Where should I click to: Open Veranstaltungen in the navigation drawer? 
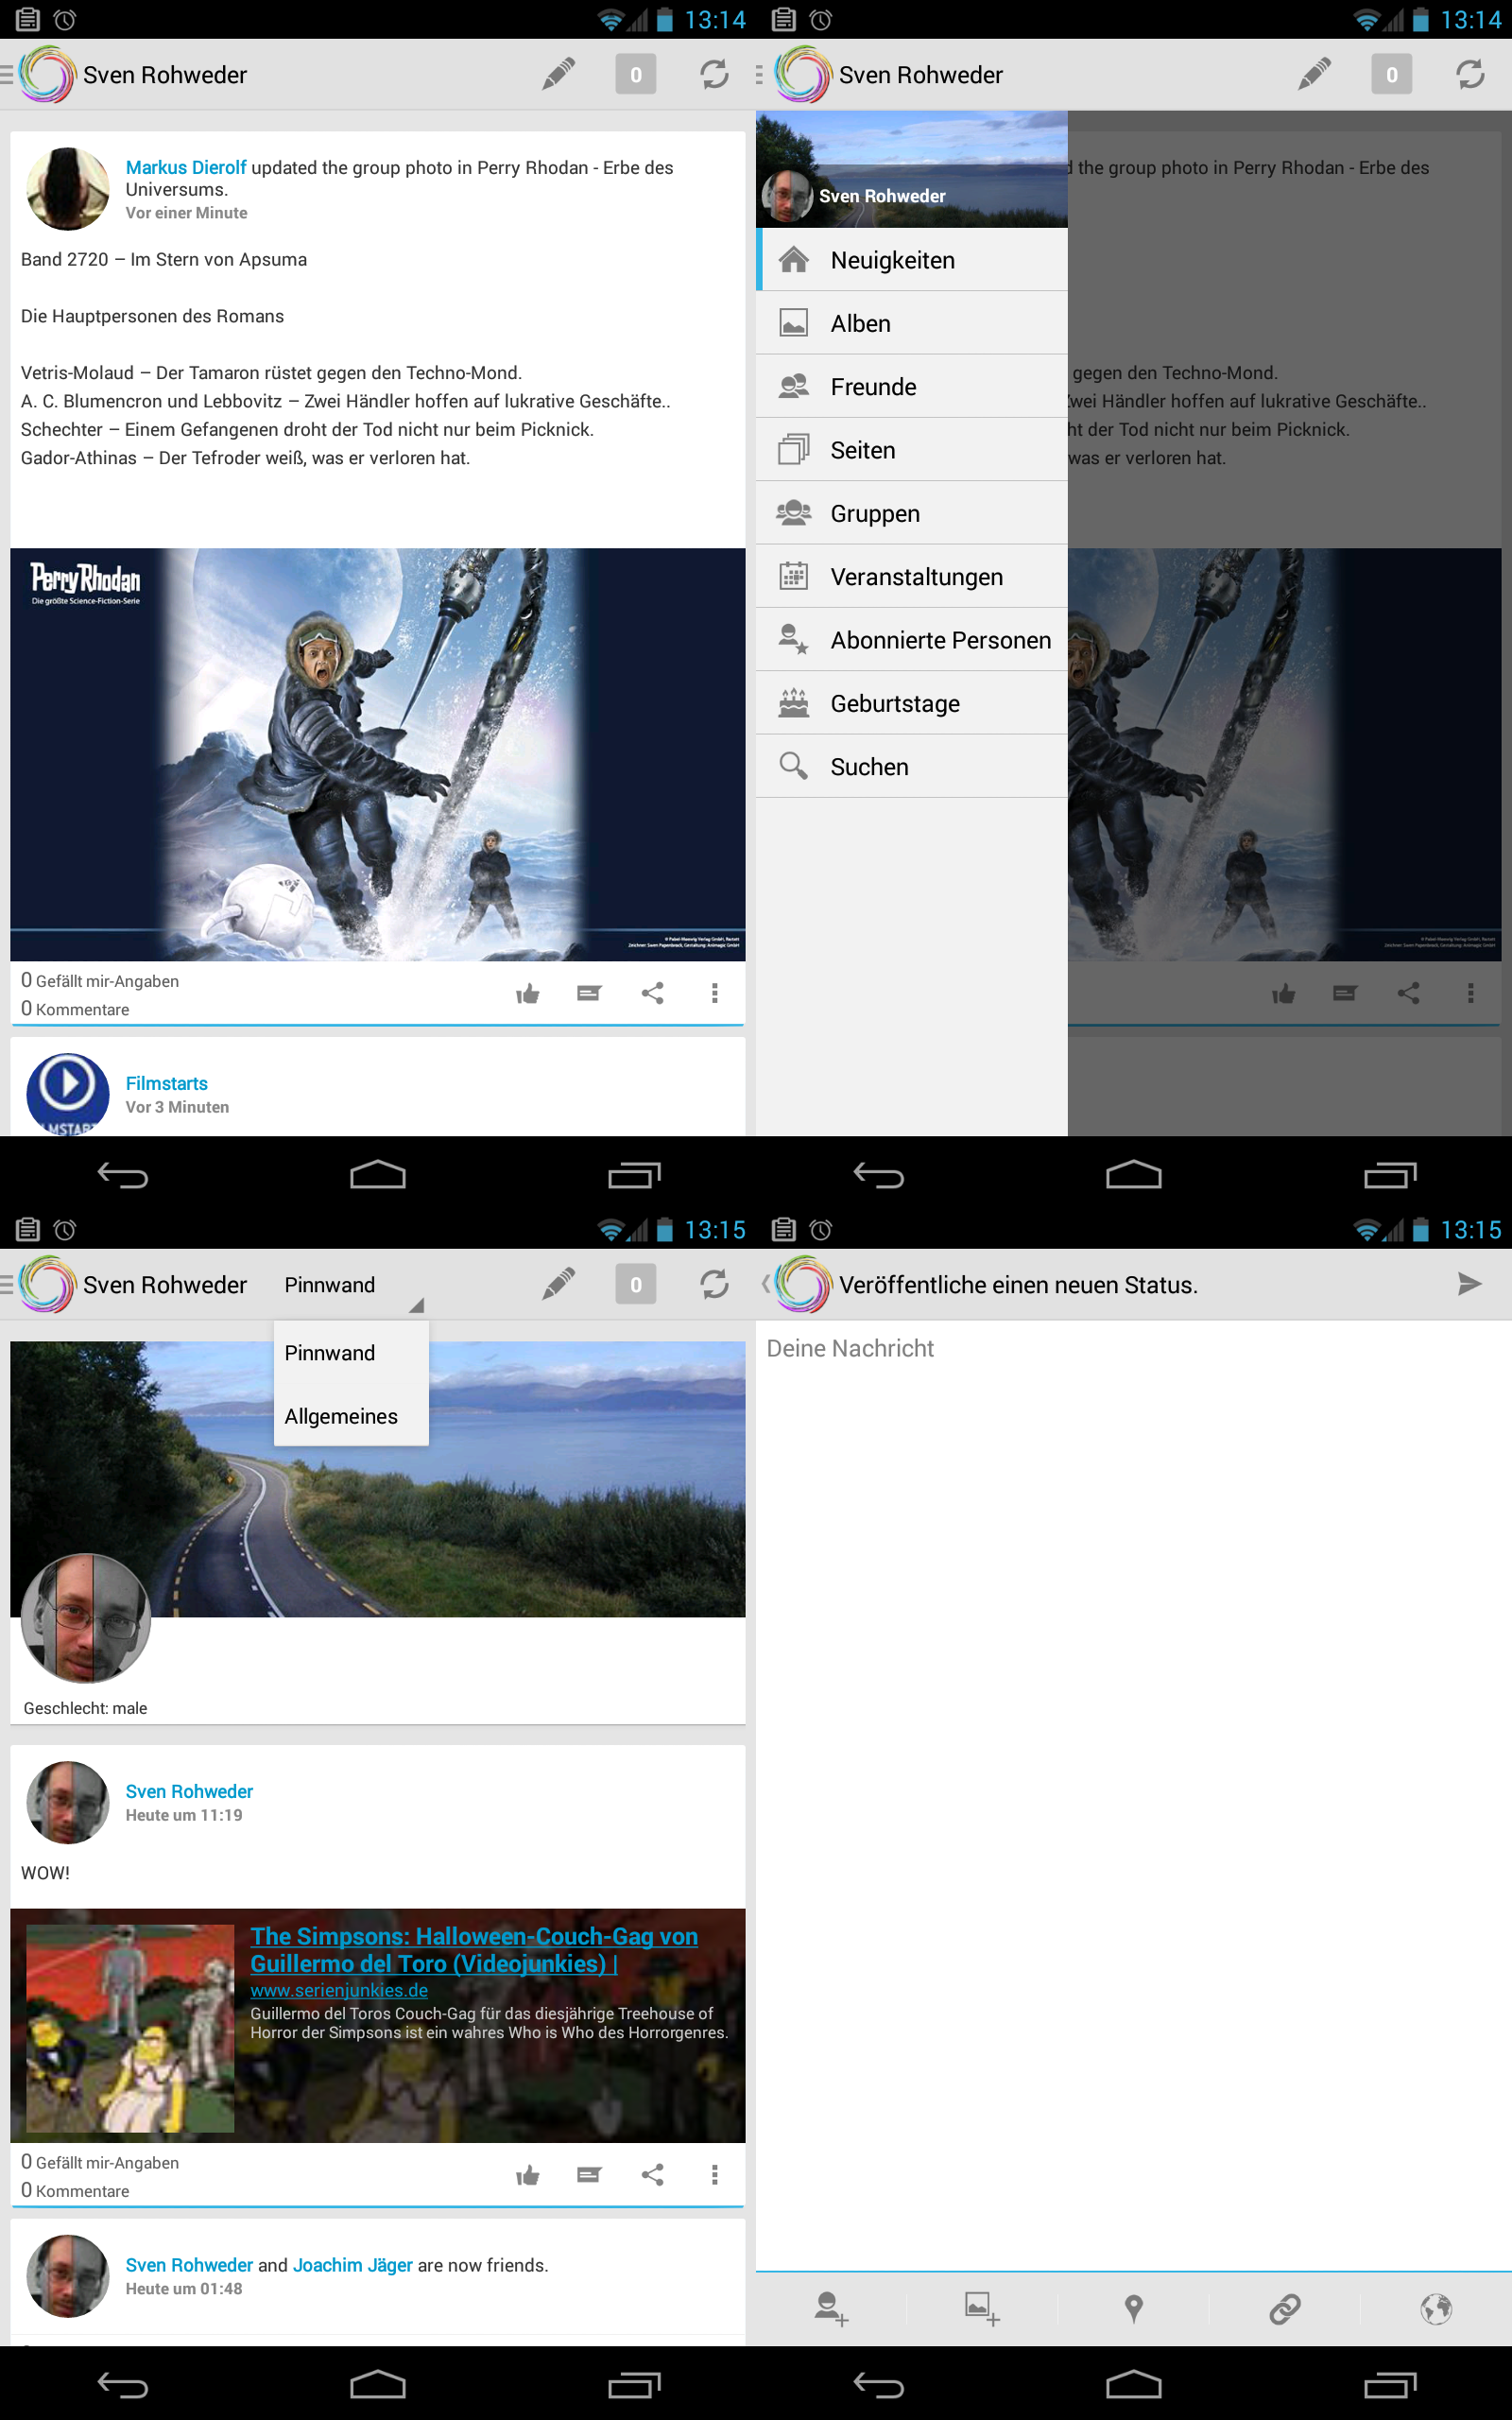[911, 577]
